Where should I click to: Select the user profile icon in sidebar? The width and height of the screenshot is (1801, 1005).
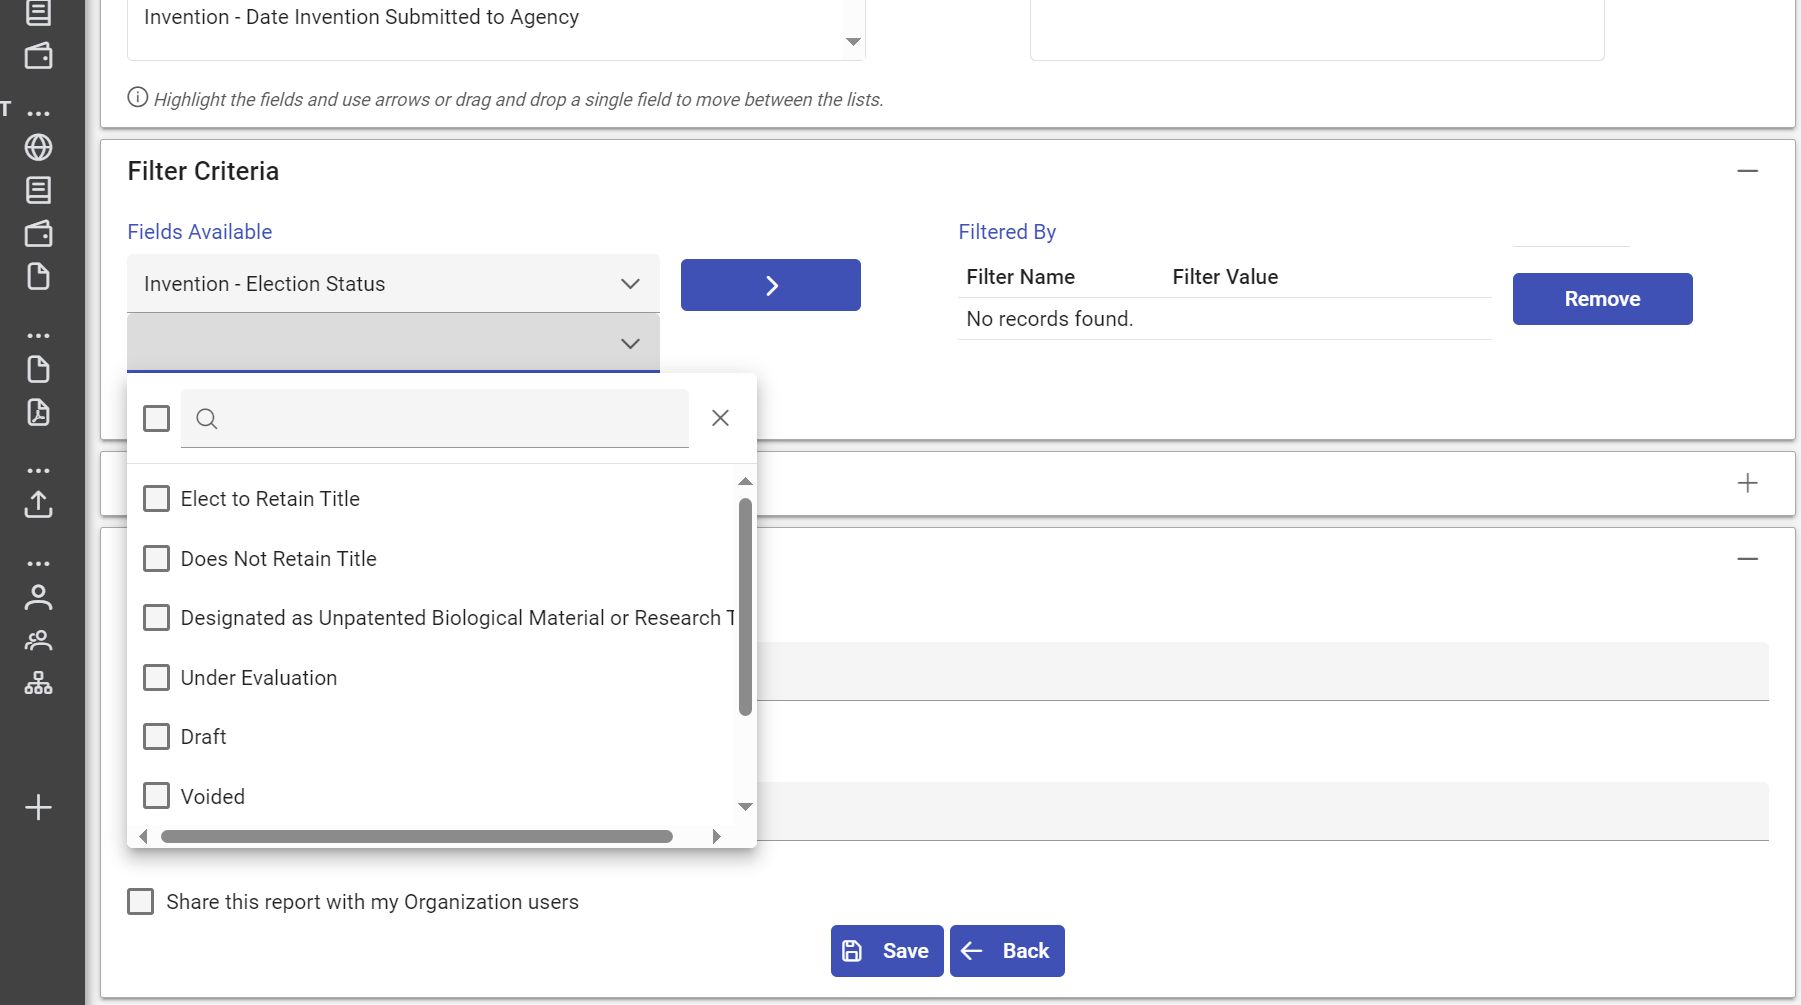click(39, 597)
